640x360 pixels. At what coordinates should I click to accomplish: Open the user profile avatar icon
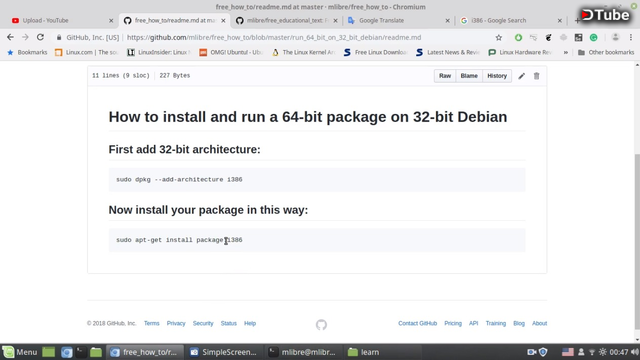tap(615, 37)
